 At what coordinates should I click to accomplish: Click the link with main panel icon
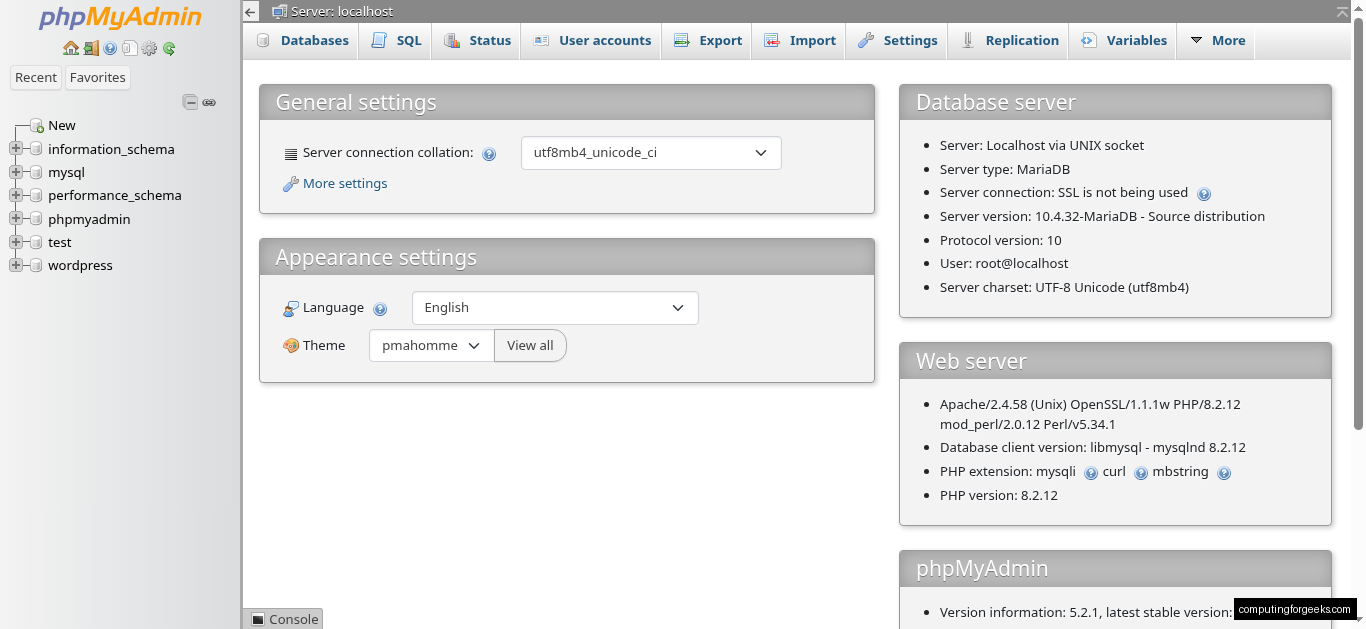click(x=209, y=102)
